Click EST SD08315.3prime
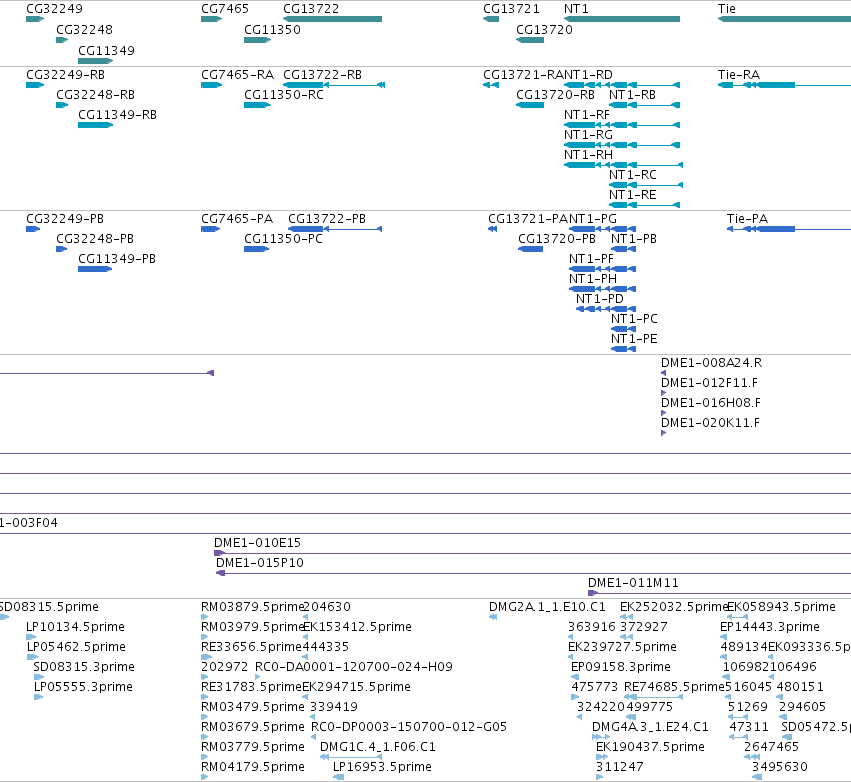The image size is (851, 782). 84,667
